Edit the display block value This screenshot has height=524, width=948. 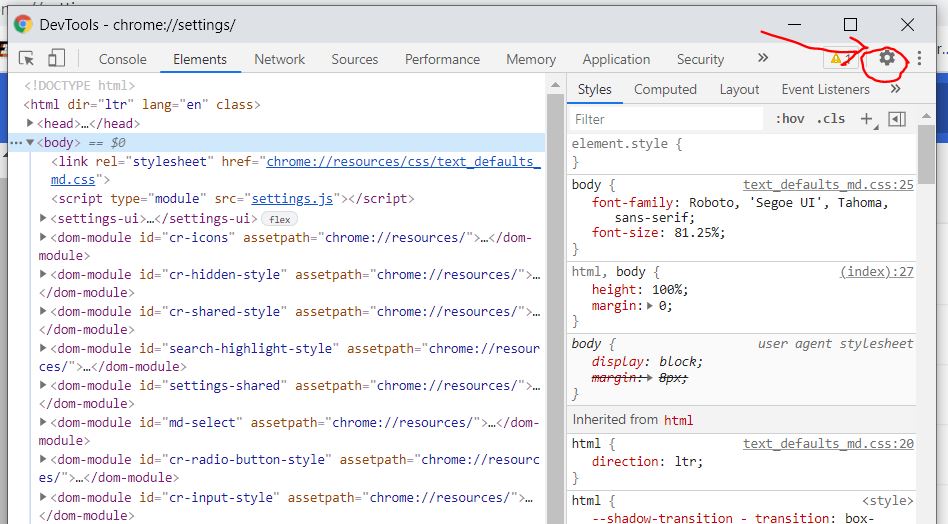point(677,361)
